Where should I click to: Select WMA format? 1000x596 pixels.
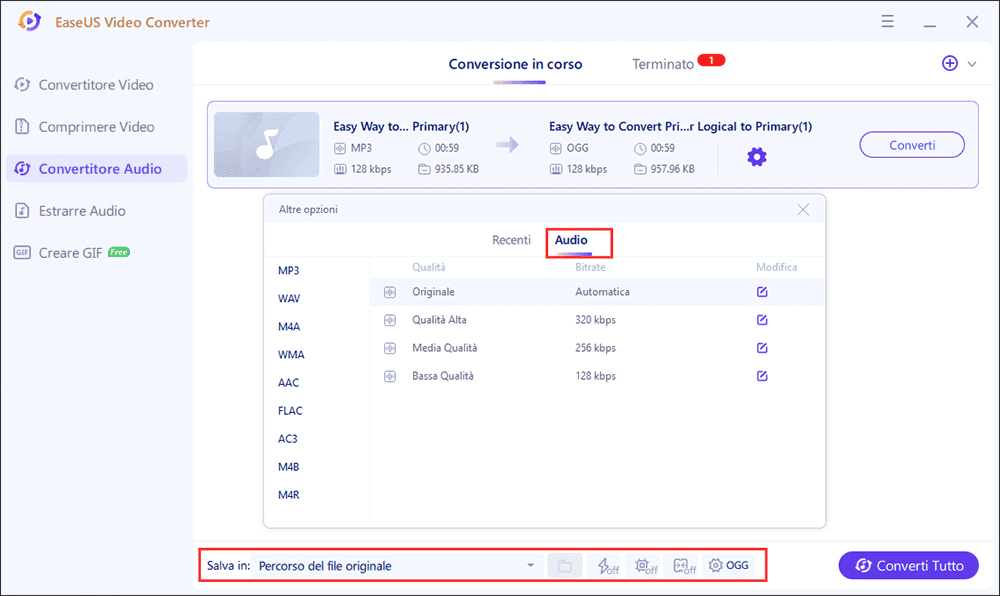point(291,354)
